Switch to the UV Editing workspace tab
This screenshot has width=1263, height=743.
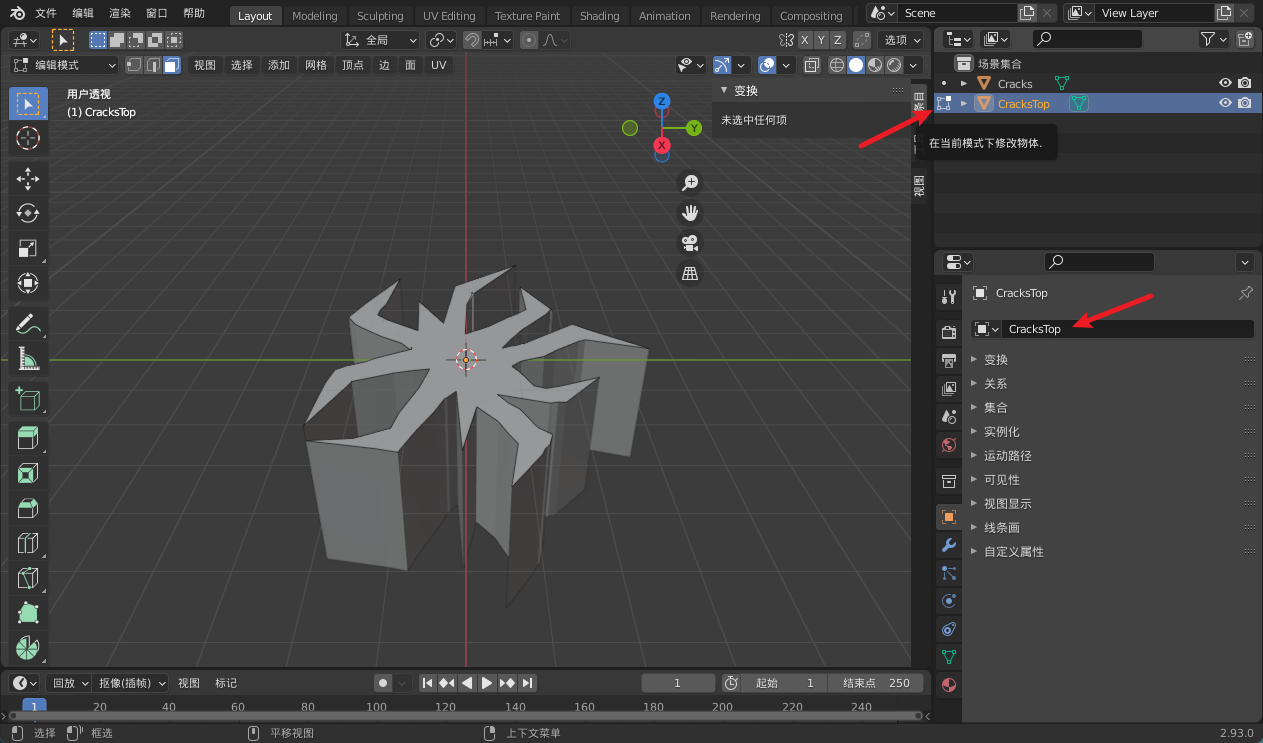point(449,16)
